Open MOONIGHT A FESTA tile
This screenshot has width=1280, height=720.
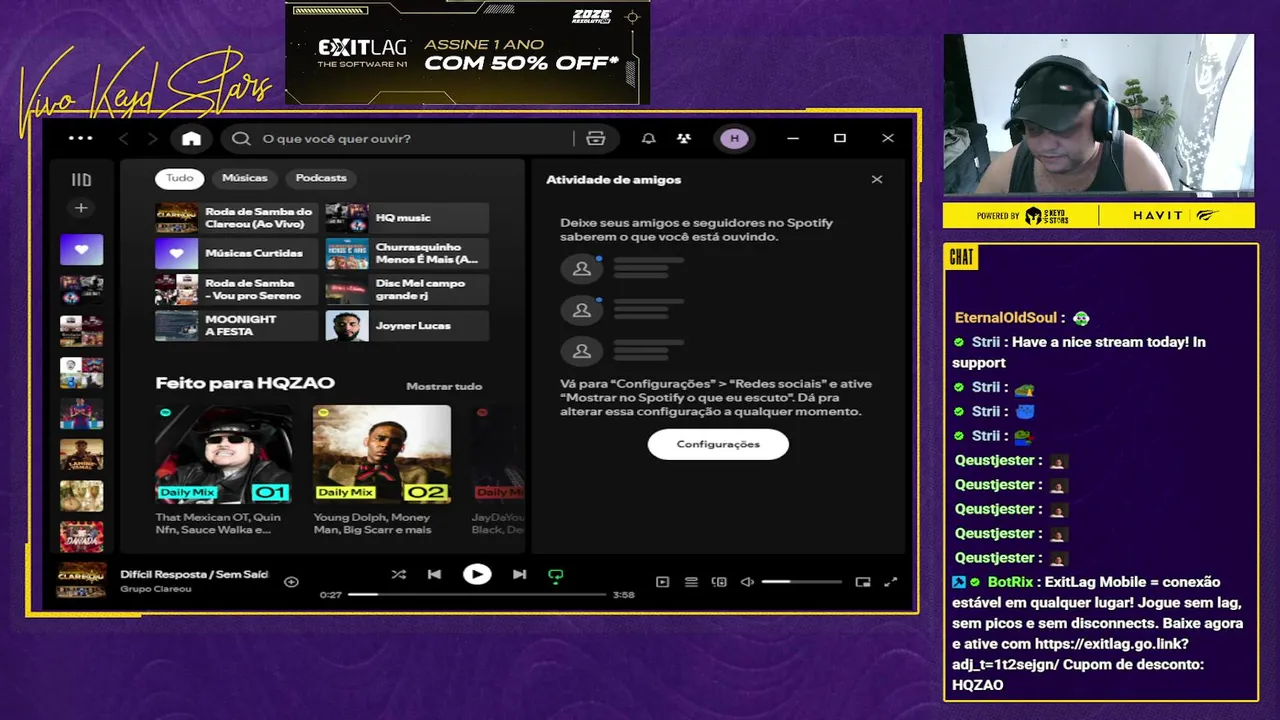[x=237, y=326]
